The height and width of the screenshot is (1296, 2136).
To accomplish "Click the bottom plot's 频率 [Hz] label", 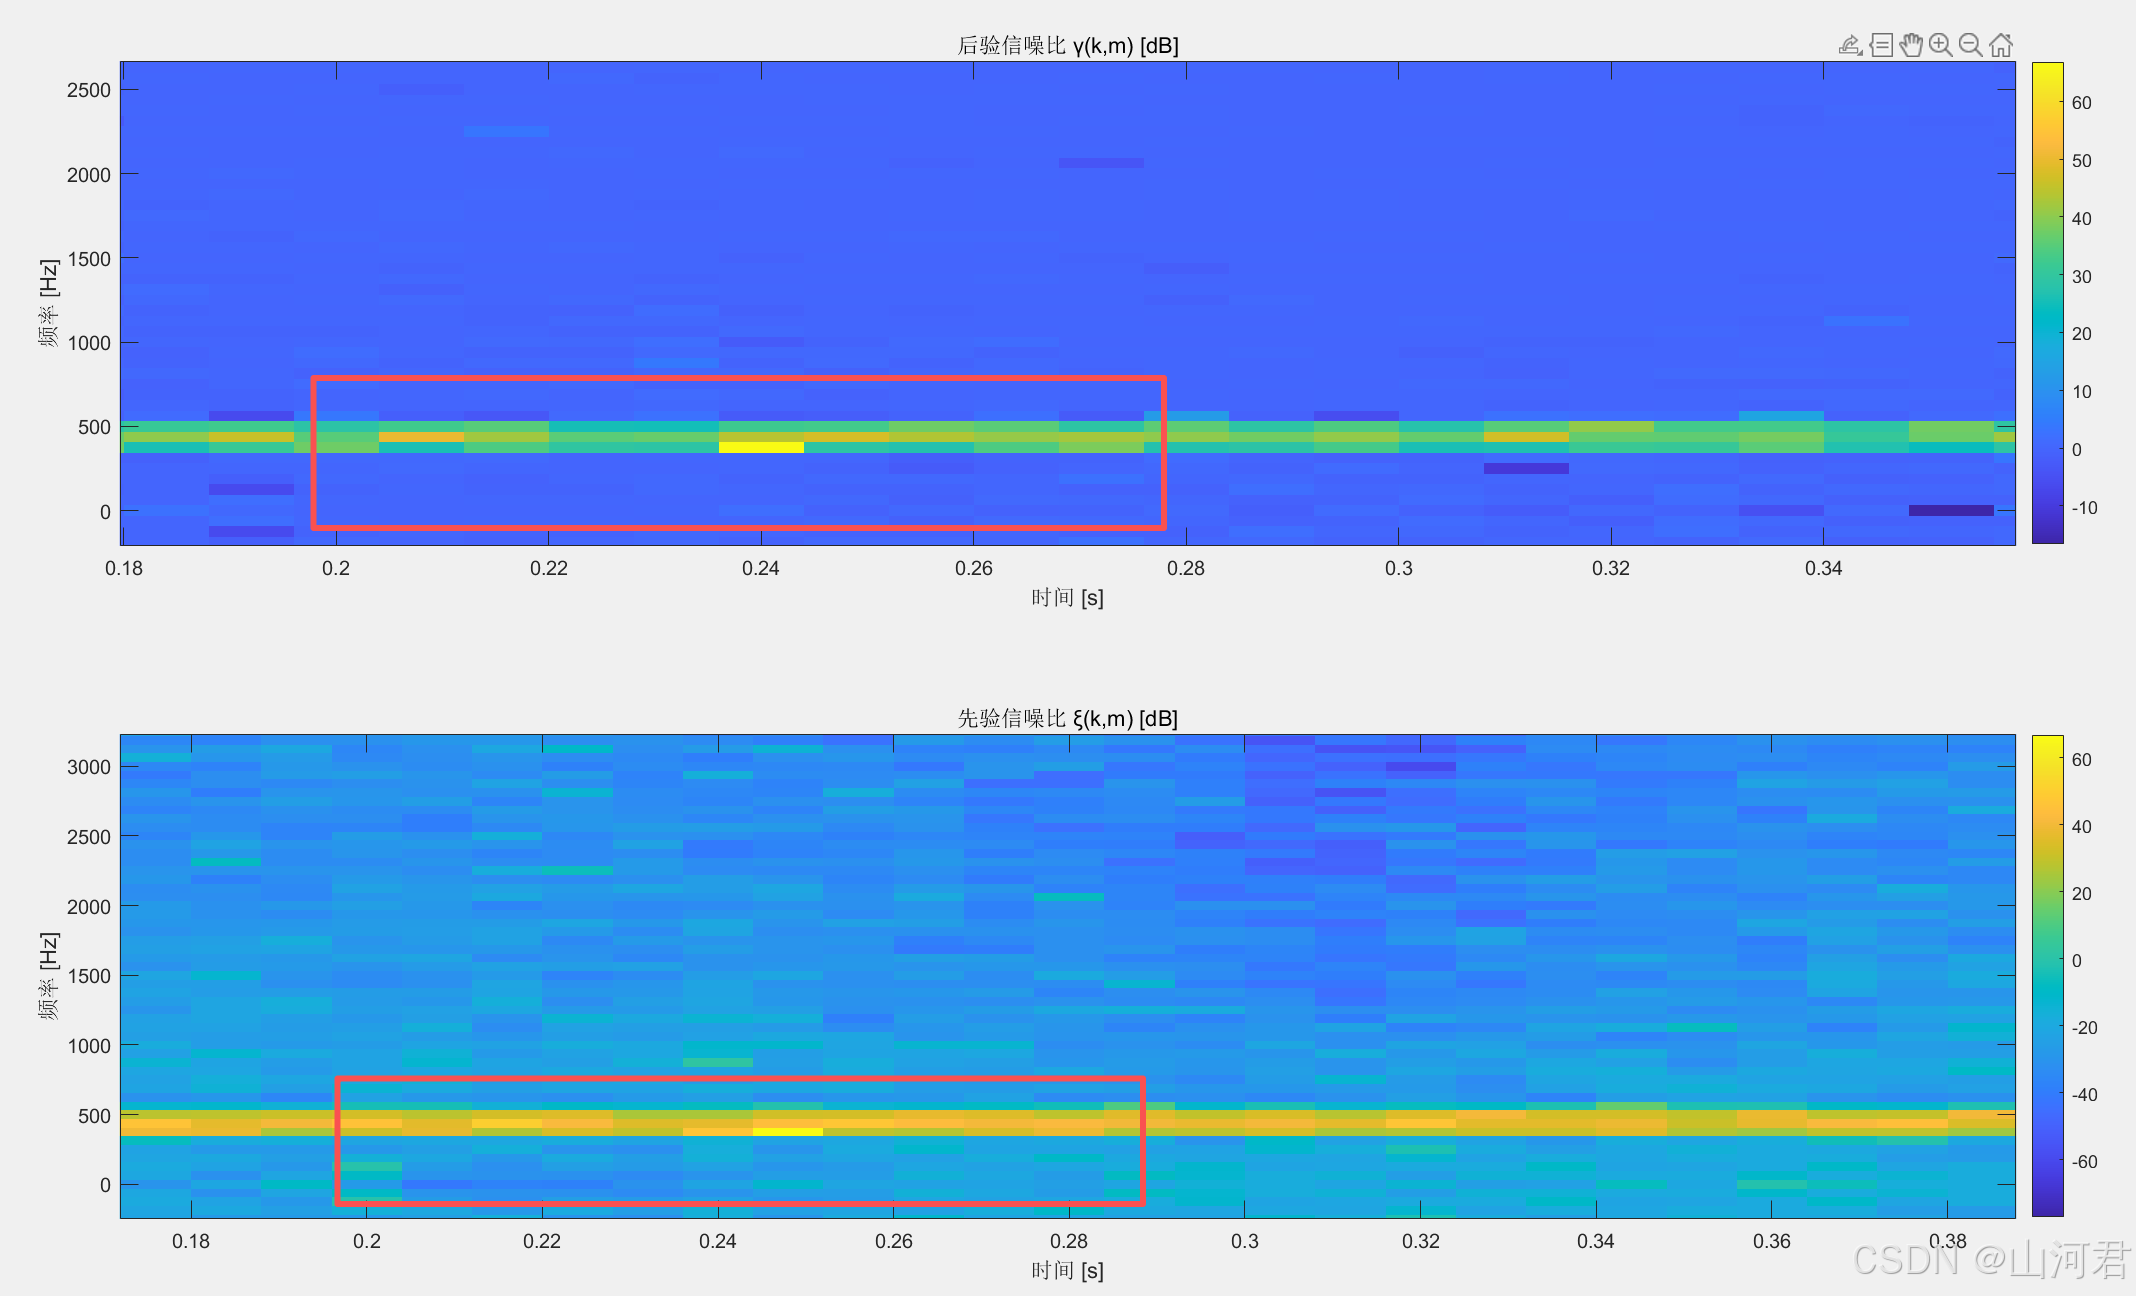I will tap(48, 976).
